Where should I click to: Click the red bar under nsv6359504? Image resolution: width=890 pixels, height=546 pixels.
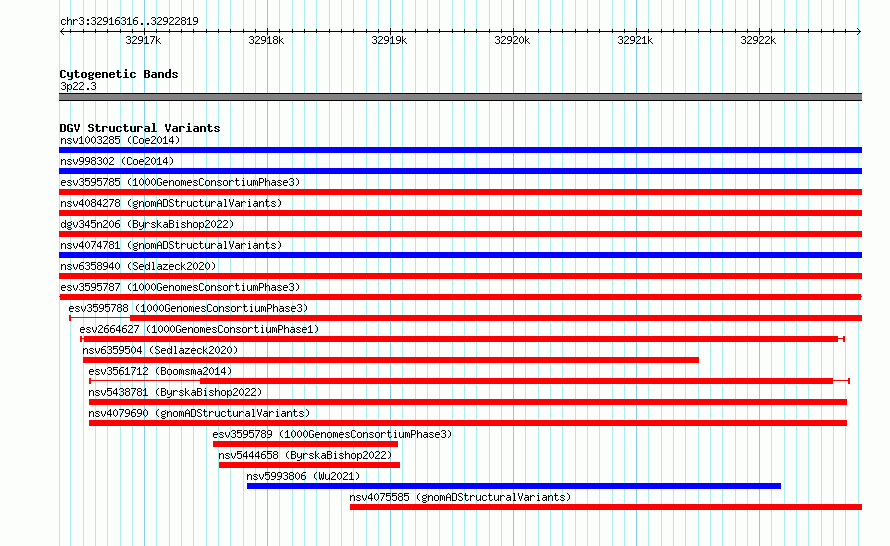click(391, 360)
